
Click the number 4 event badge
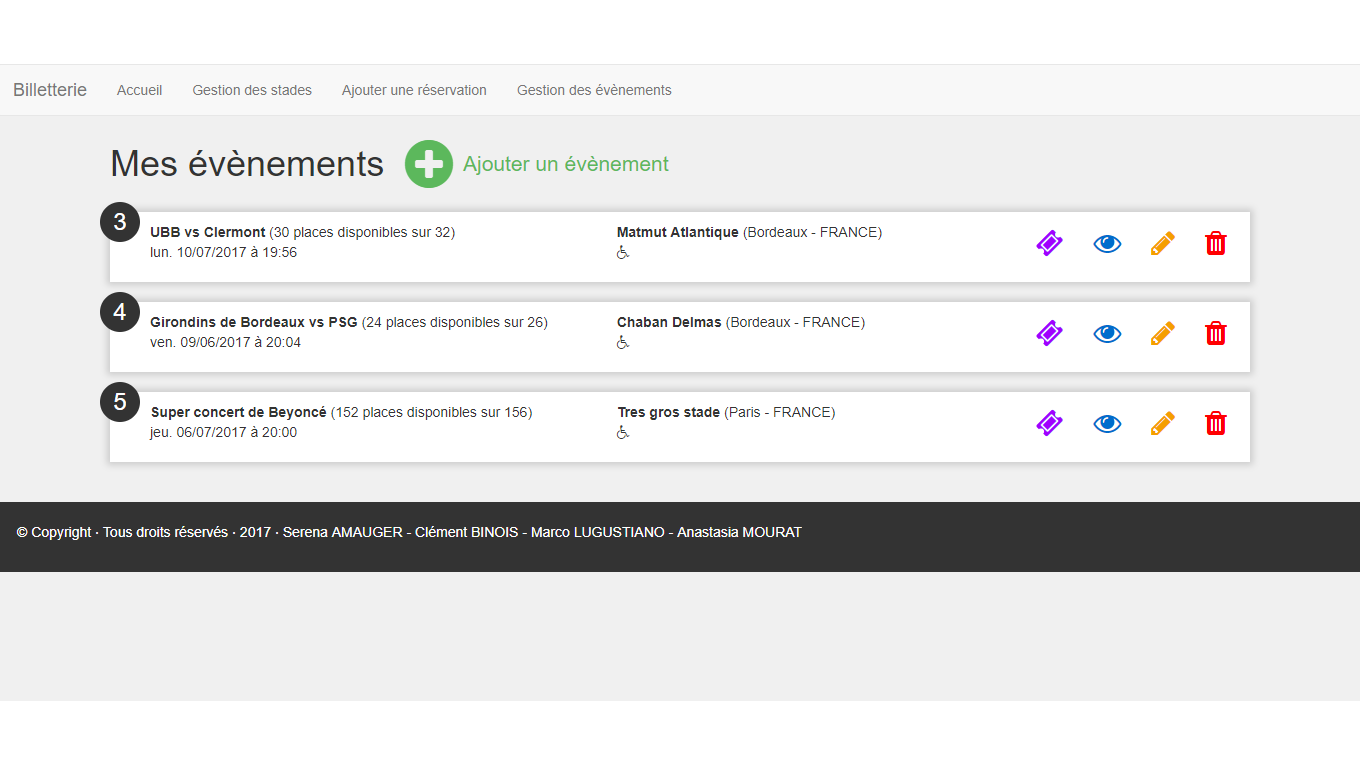tap(120, 312)
